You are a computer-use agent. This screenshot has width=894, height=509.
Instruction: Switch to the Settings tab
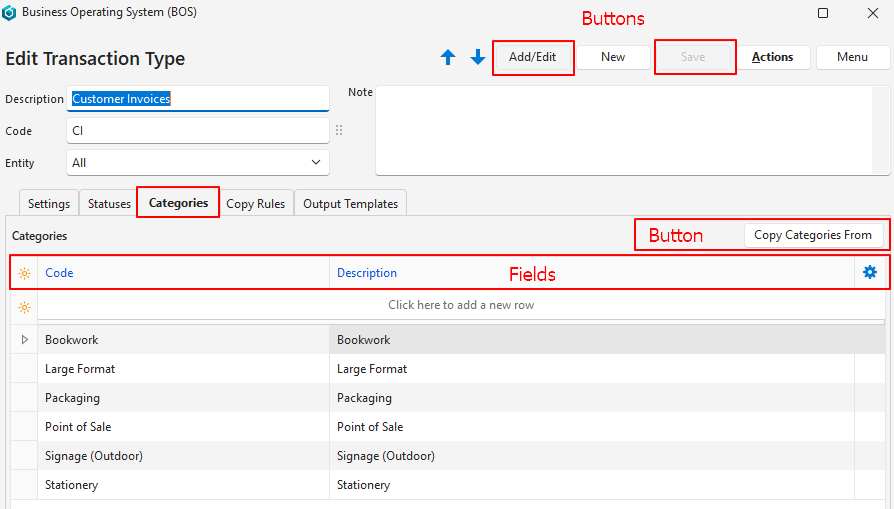coord(49,204)
